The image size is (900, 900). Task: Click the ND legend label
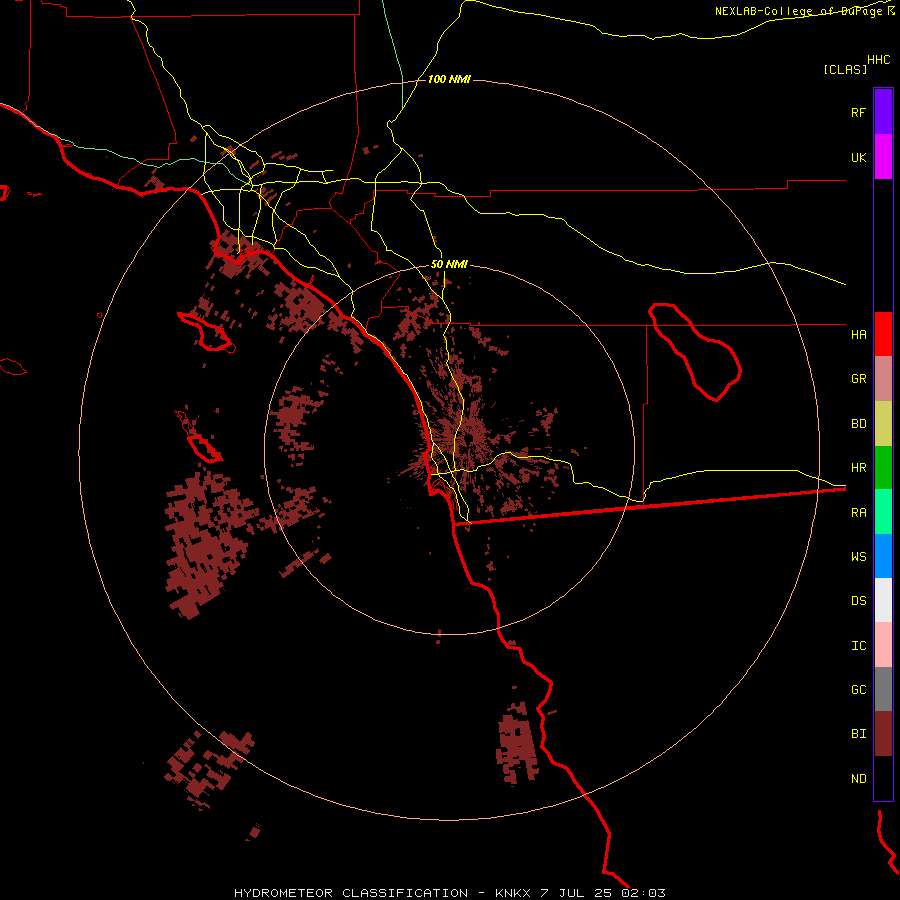(858, 779)
